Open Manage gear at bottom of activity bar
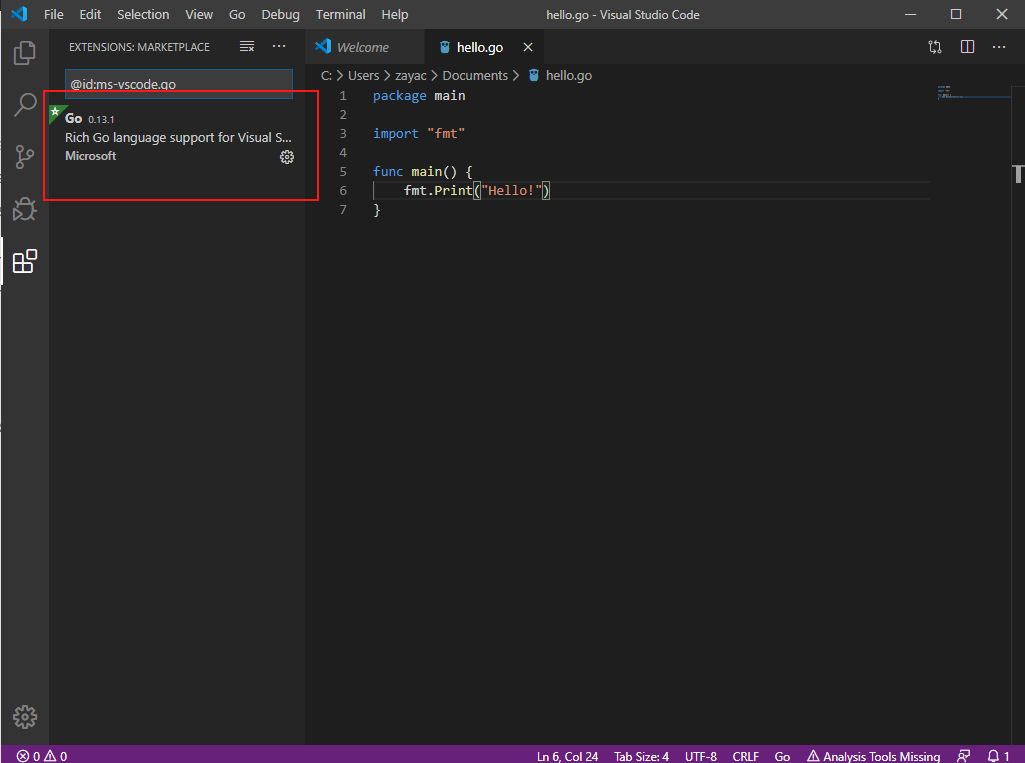The width and height of the screenshot is (1025, 763). coord(25,717)
